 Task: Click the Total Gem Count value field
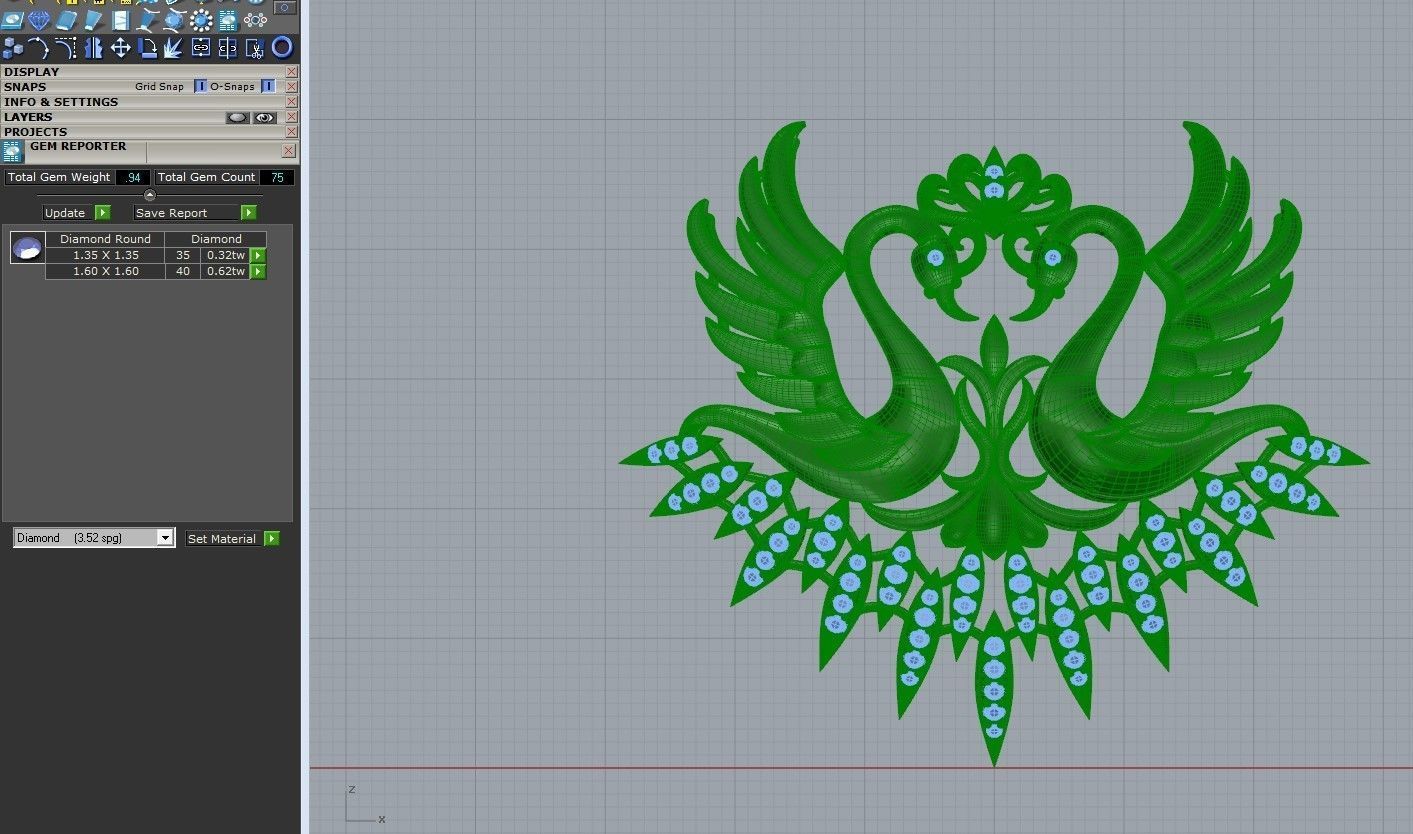[x=277, y=177]
